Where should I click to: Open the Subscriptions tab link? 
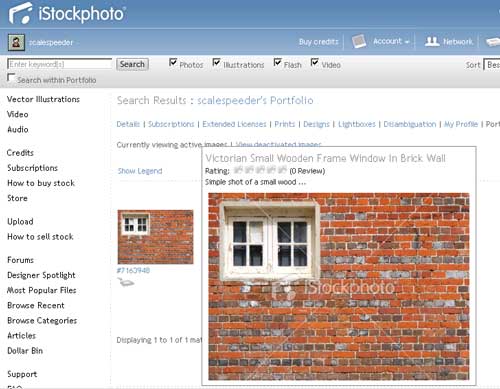(171, 124)
